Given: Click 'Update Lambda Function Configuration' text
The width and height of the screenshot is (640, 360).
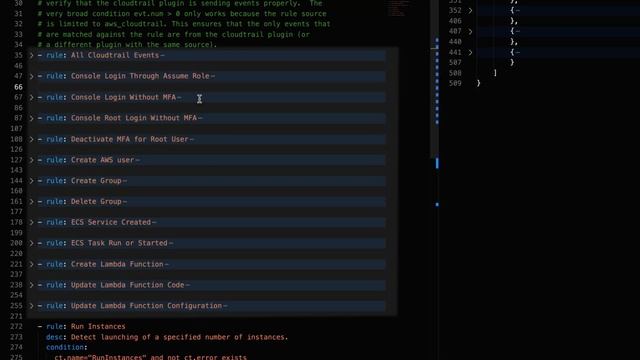Looking at the screenshot, I should [147, 306].
